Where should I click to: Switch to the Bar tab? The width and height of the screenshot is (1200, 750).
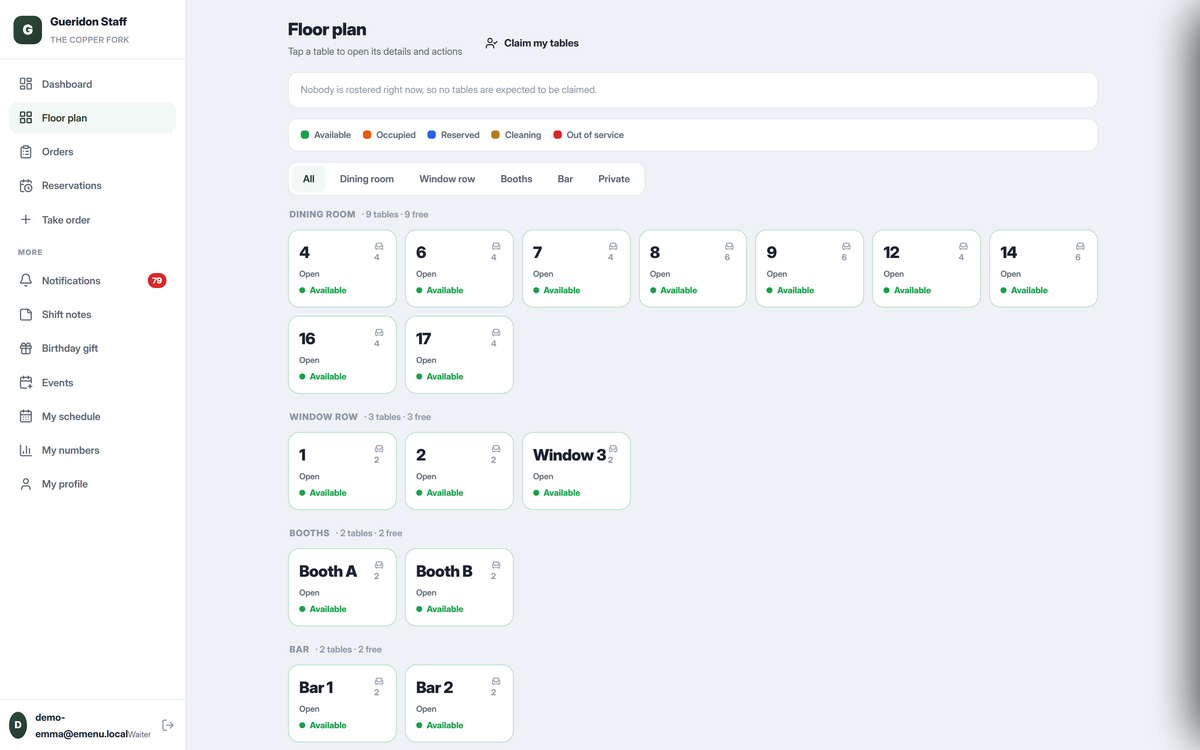(565, 179)
